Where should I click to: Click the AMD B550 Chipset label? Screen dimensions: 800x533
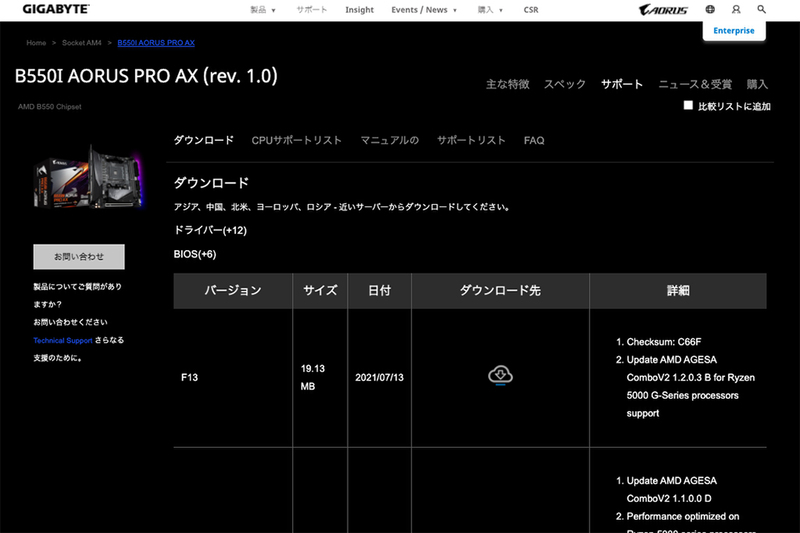tap(49, 107)
